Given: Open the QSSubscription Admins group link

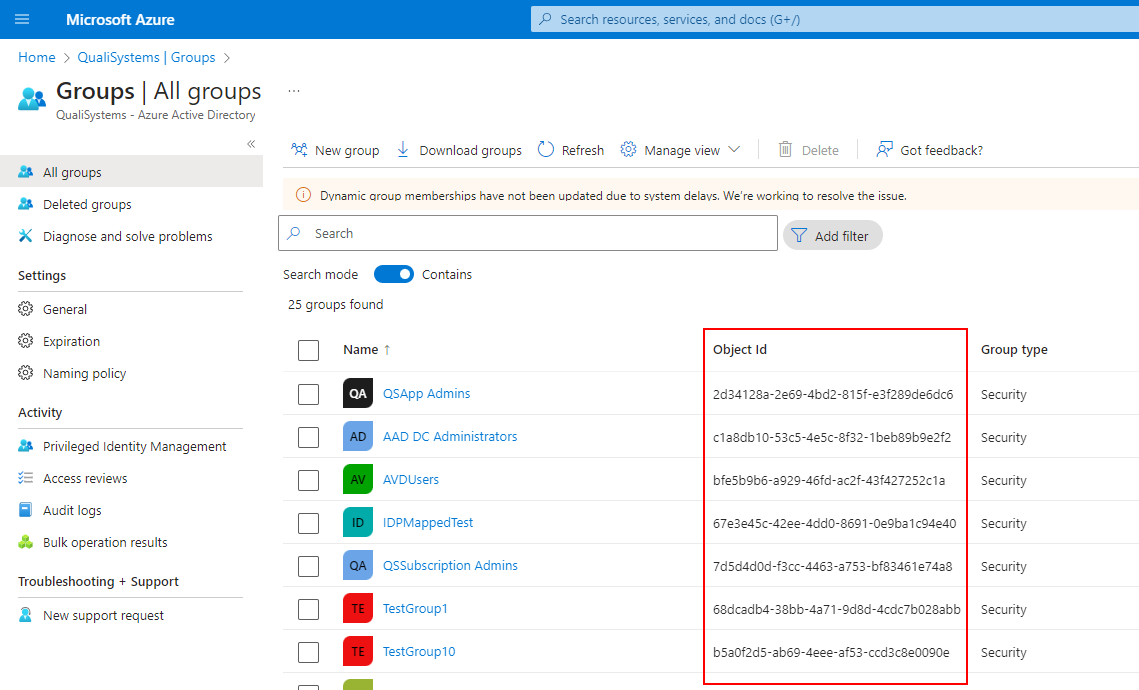Looking at the screenshot, I should pos(450,565).
